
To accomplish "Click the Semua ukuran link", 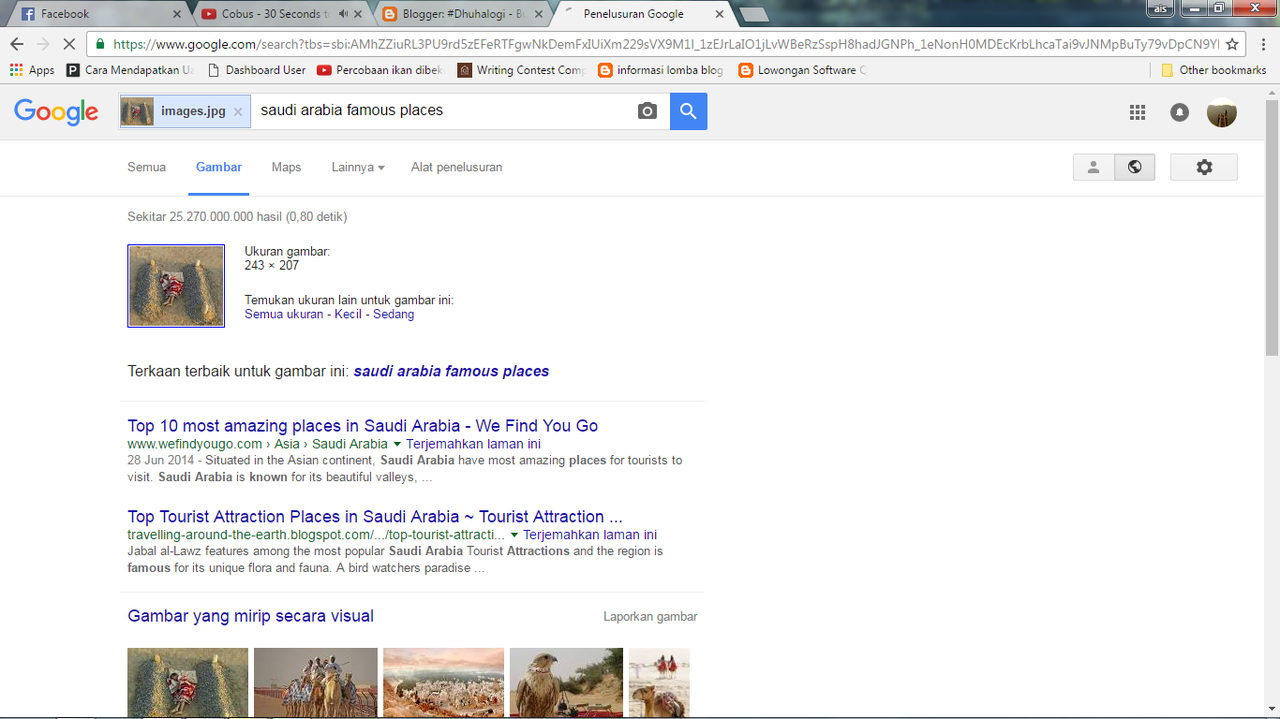I will coord(284,314).
